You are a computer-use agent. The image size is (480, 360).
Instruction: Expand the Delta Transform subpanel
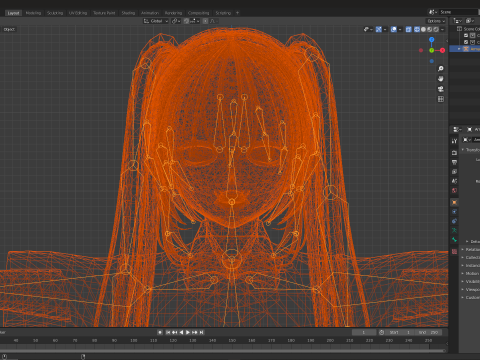(x=473, y=241)
